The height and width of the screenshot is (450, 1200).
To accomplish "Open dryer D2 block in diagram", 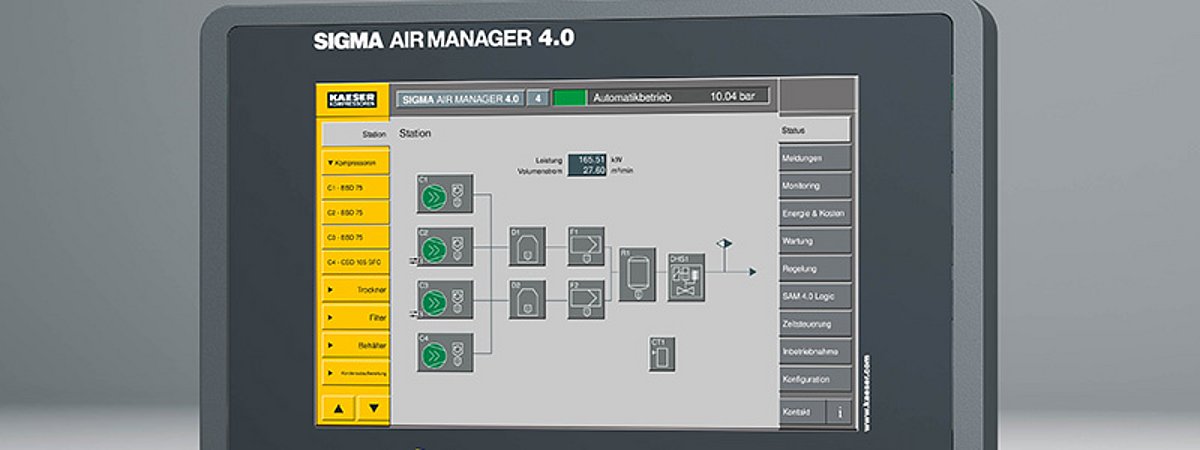I will pyautogui.click(x=527, y=299).
